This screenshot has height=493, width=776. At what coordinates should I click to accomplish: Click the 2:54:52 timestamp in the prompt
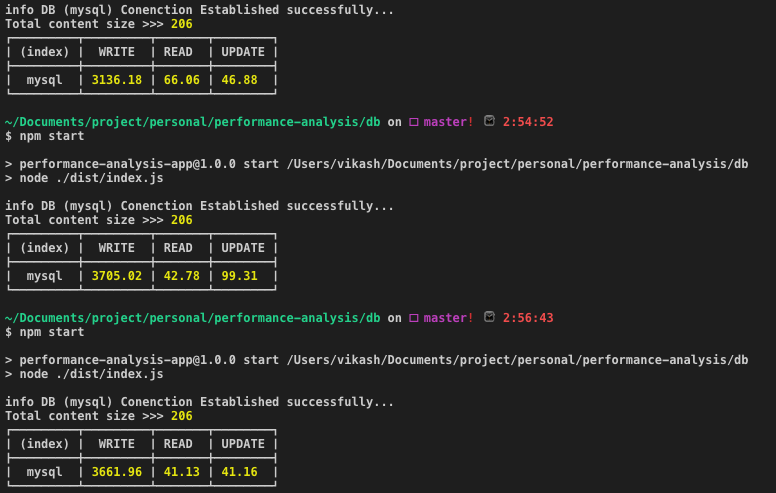[x=529, y=122]
